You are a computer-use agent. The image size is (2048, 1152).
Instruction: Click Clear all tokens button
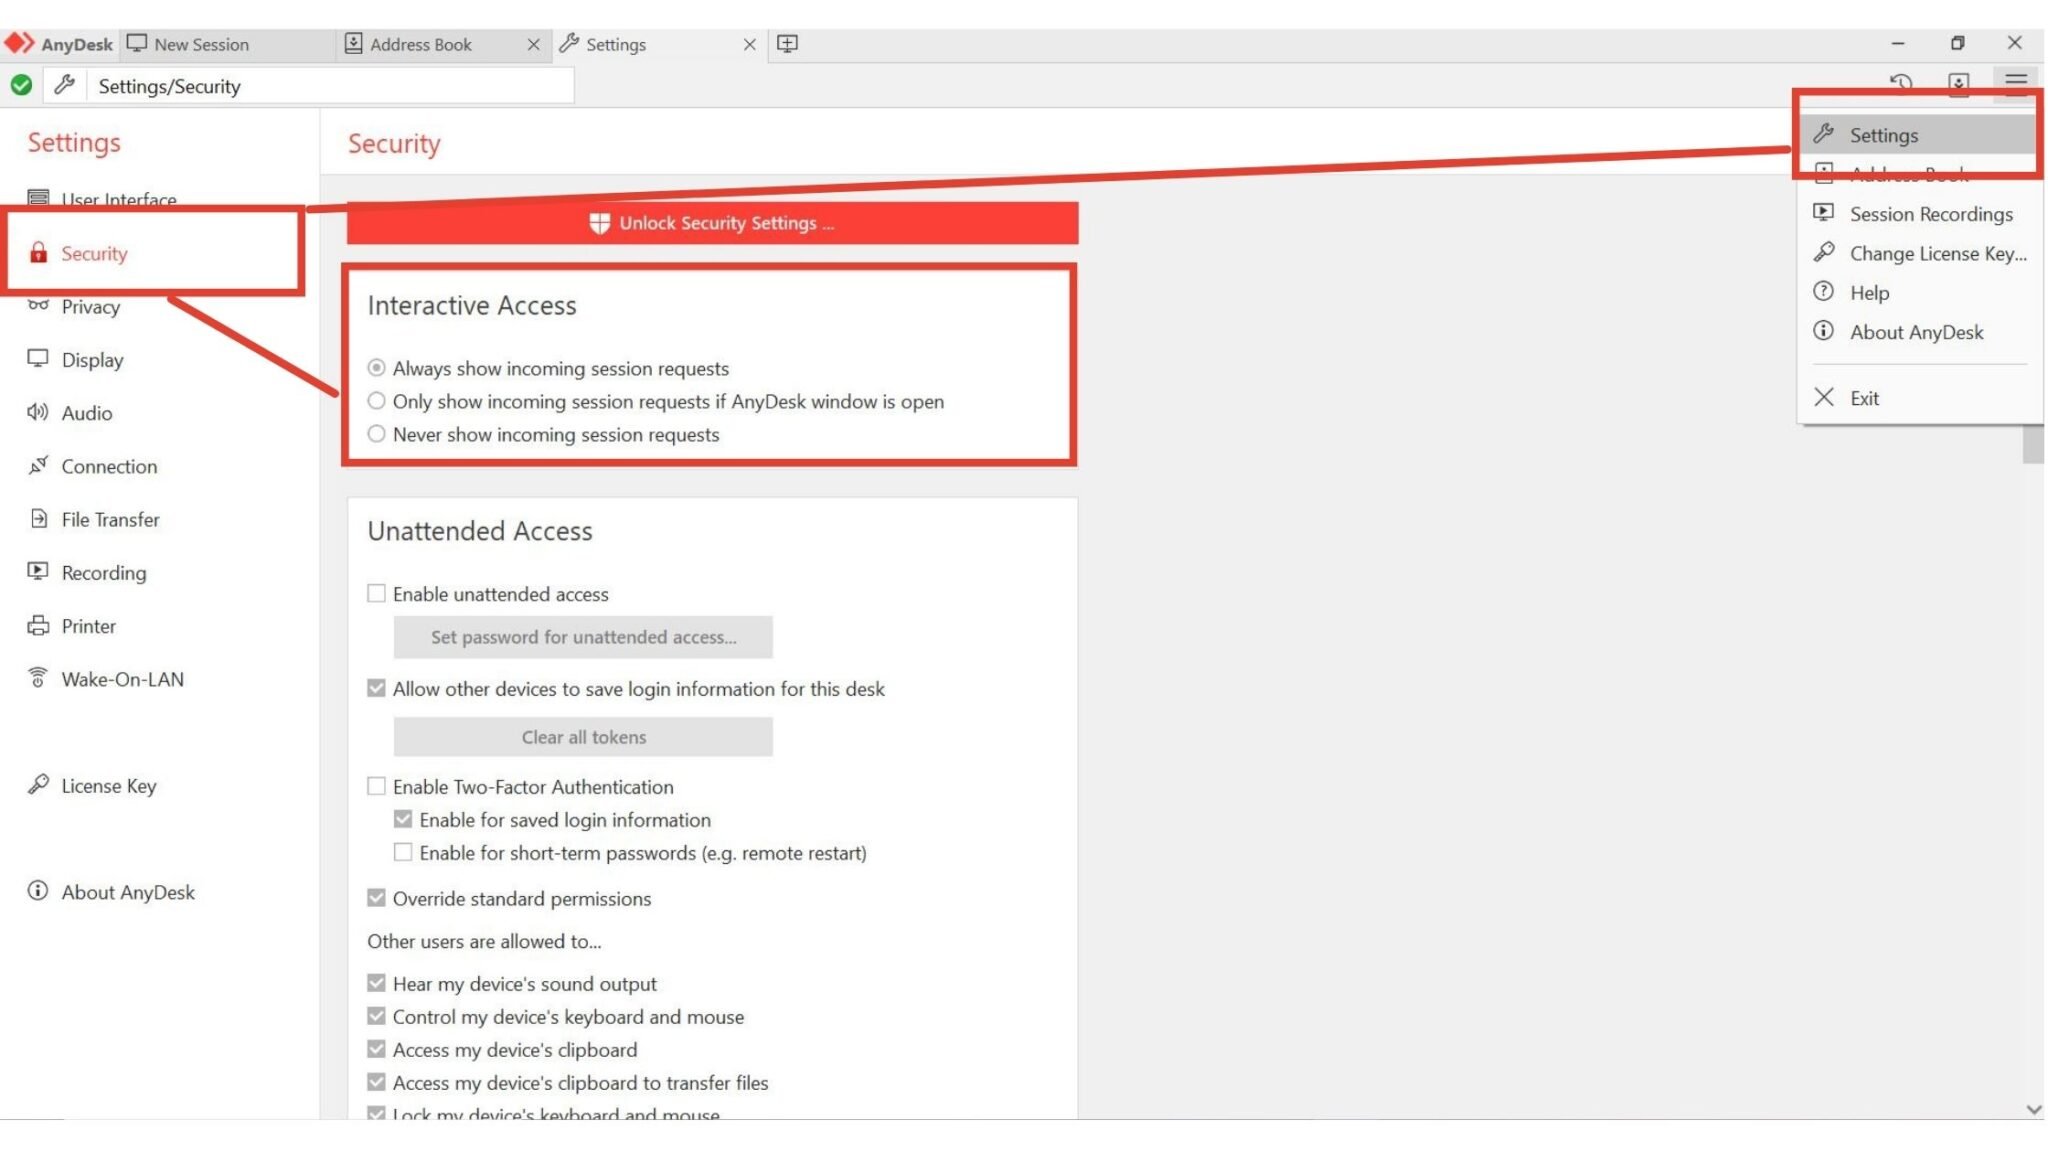(583, 737)
